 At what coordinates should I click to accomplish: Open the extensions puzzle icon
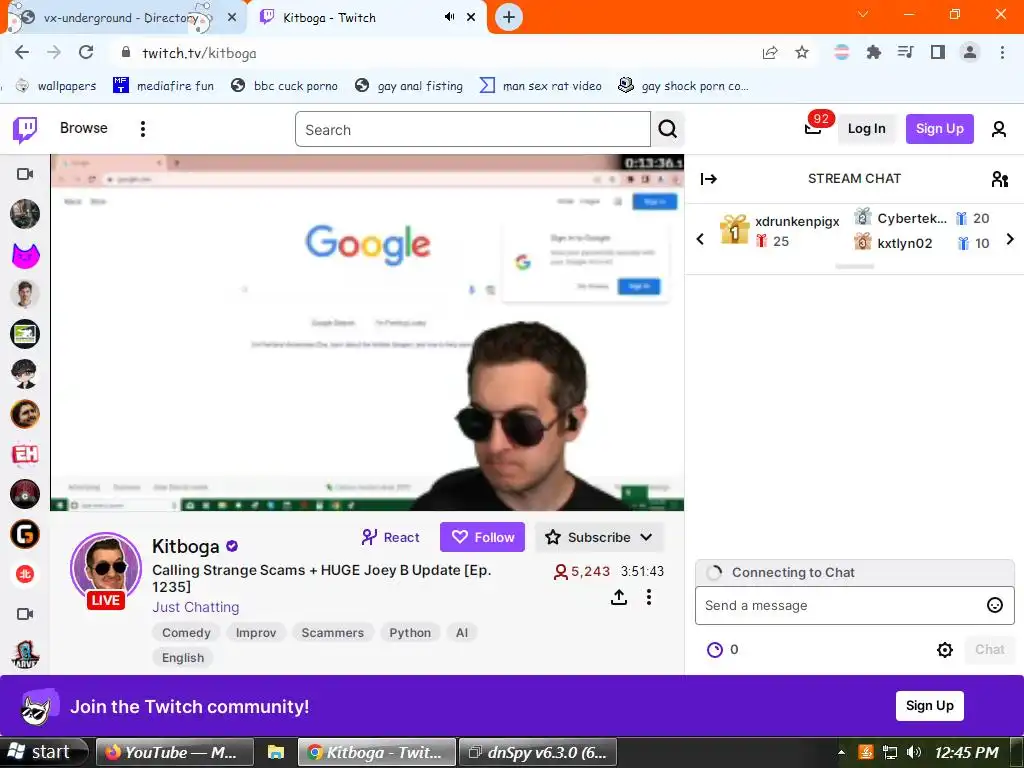coord(873,52)
